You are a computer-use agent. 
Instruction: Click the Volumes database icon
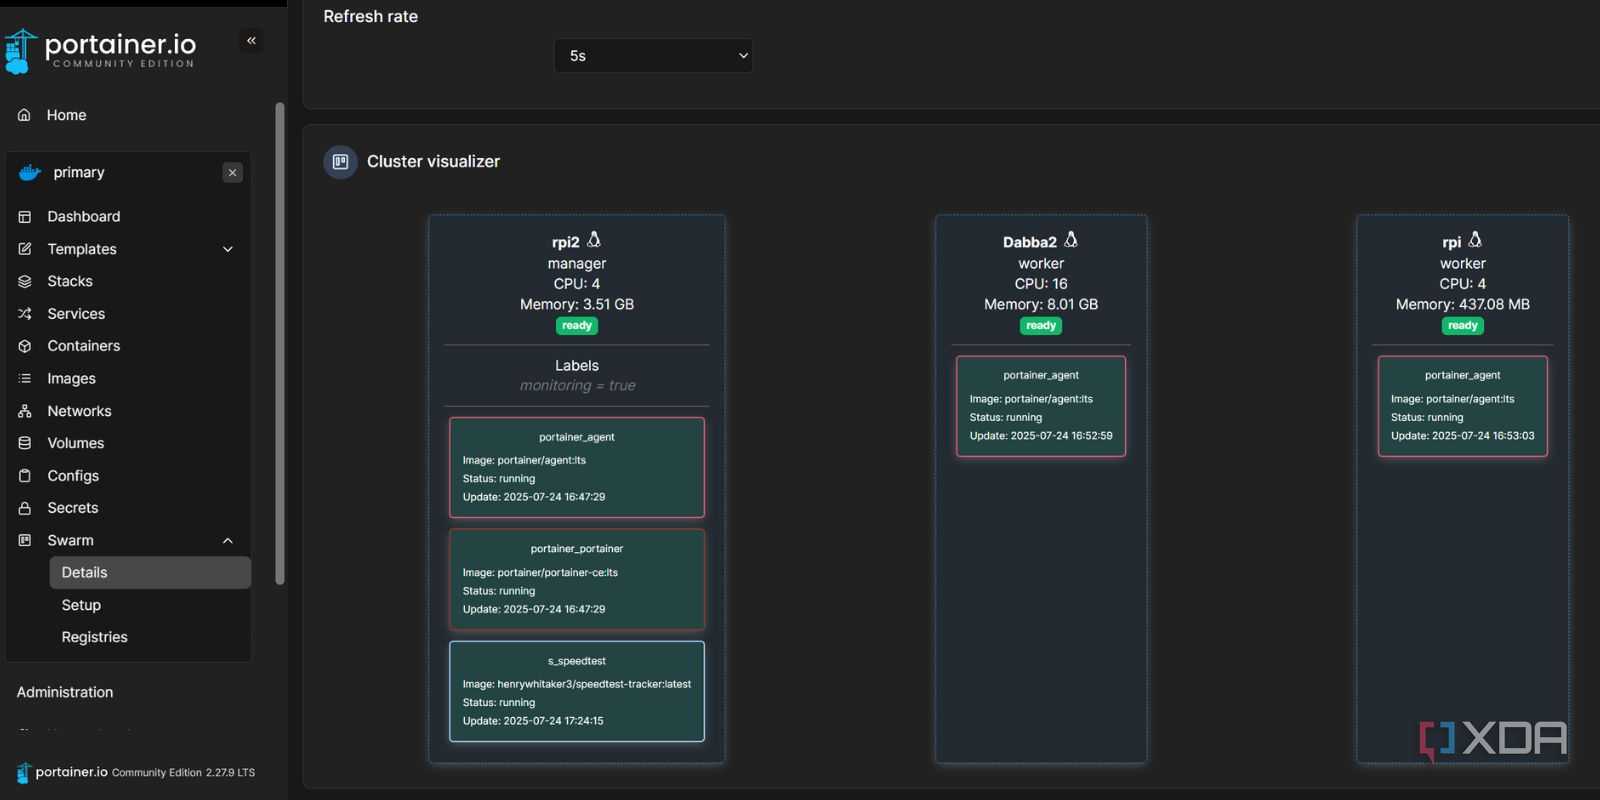(25, 443)
